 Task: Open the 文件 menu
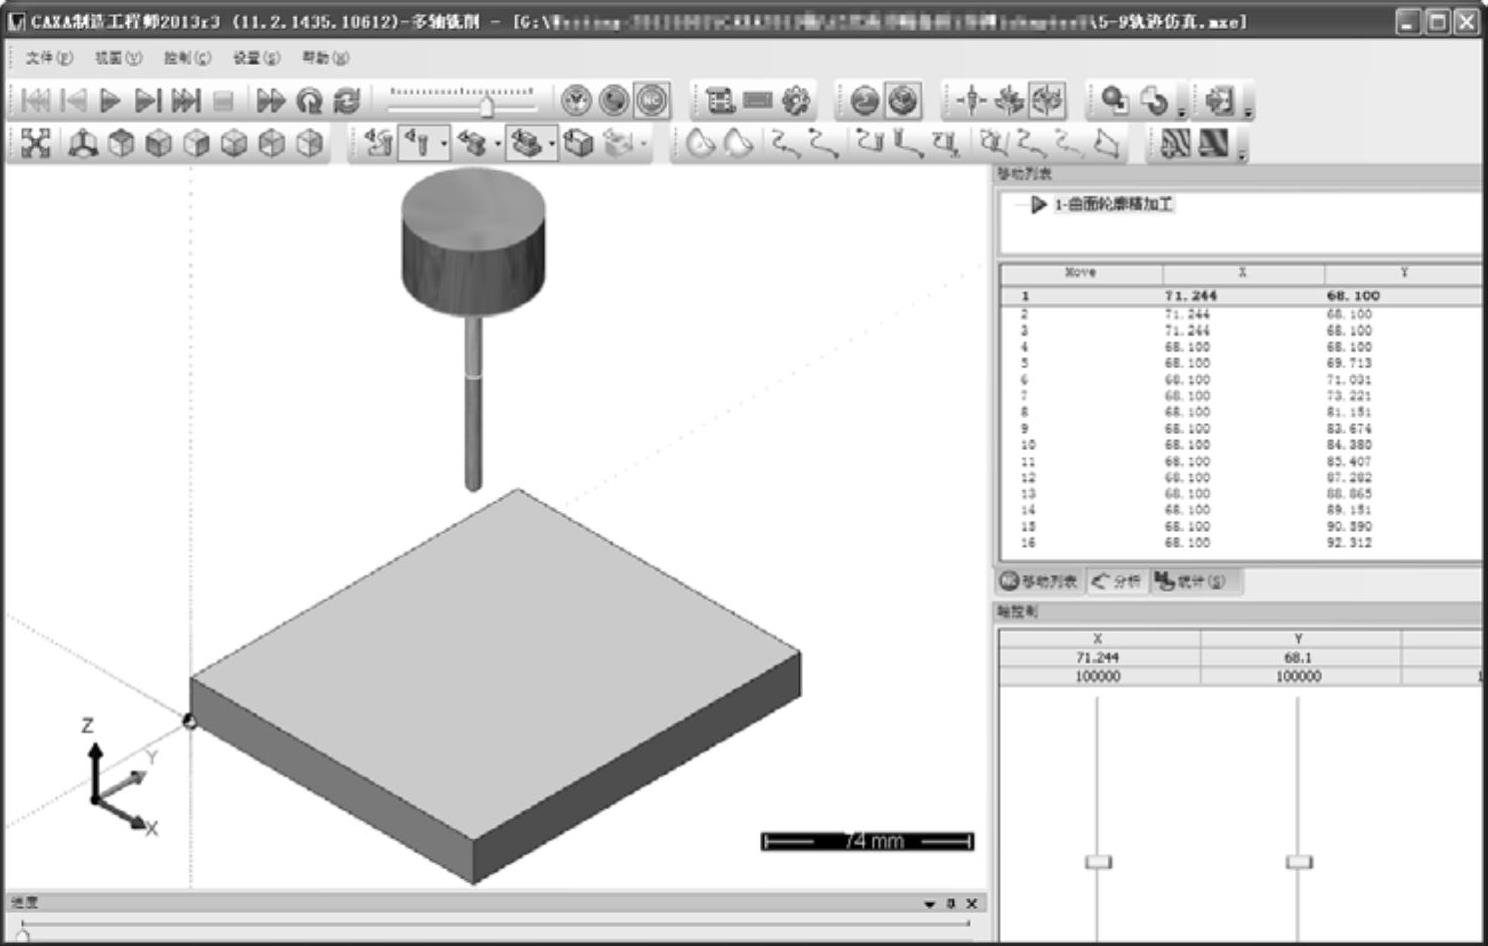click(49, 58)
